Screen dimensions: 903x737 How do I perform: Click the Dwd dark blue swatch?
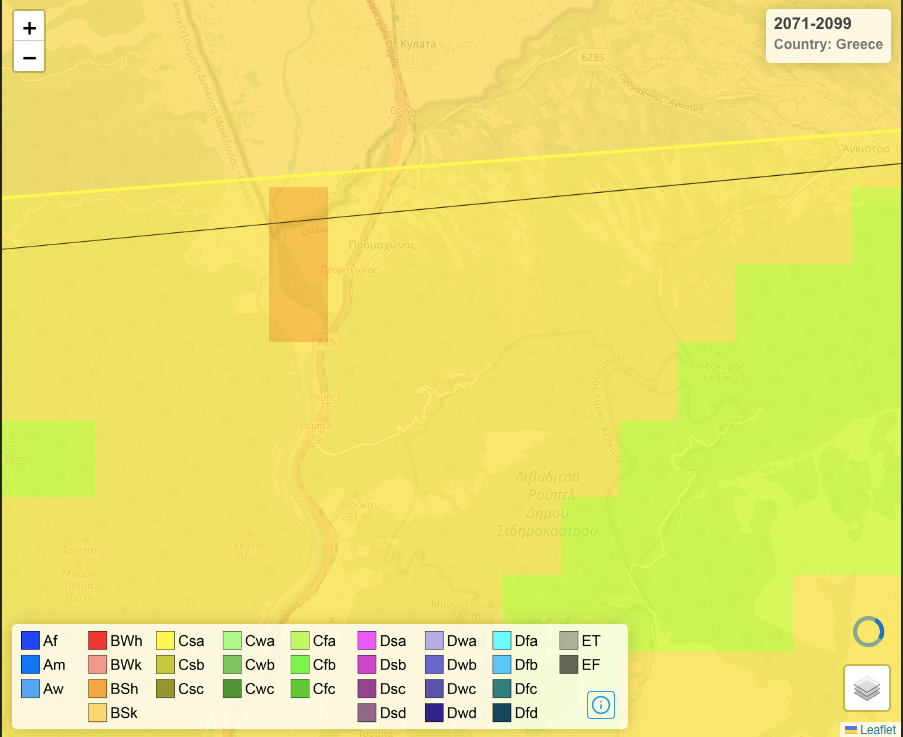pos(434,713)
